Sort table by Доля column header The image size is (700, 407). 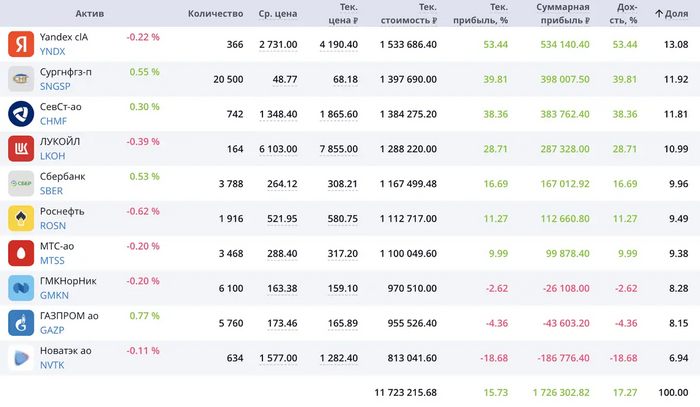tap(672, 13)
